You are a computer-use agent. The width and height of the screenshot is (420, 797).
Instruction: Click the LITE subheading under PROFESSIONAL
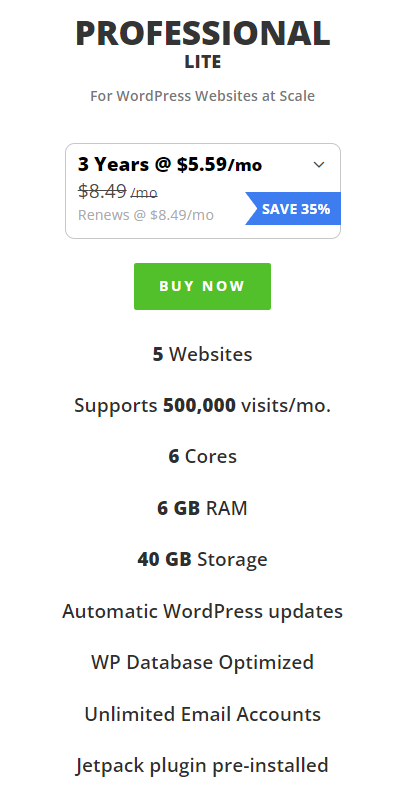point(203,62)
